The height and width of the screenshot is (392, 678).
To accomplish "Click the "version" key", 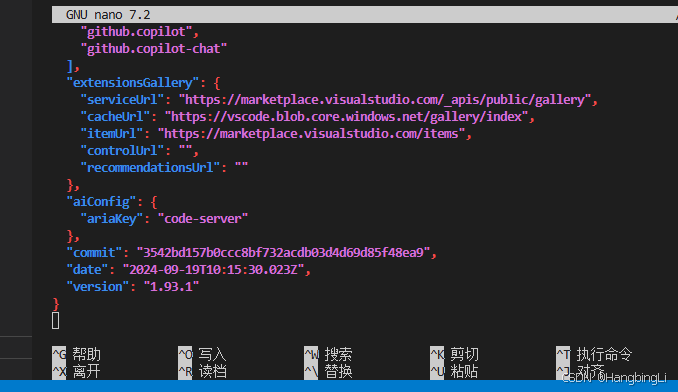I will [x=98, y=287].
